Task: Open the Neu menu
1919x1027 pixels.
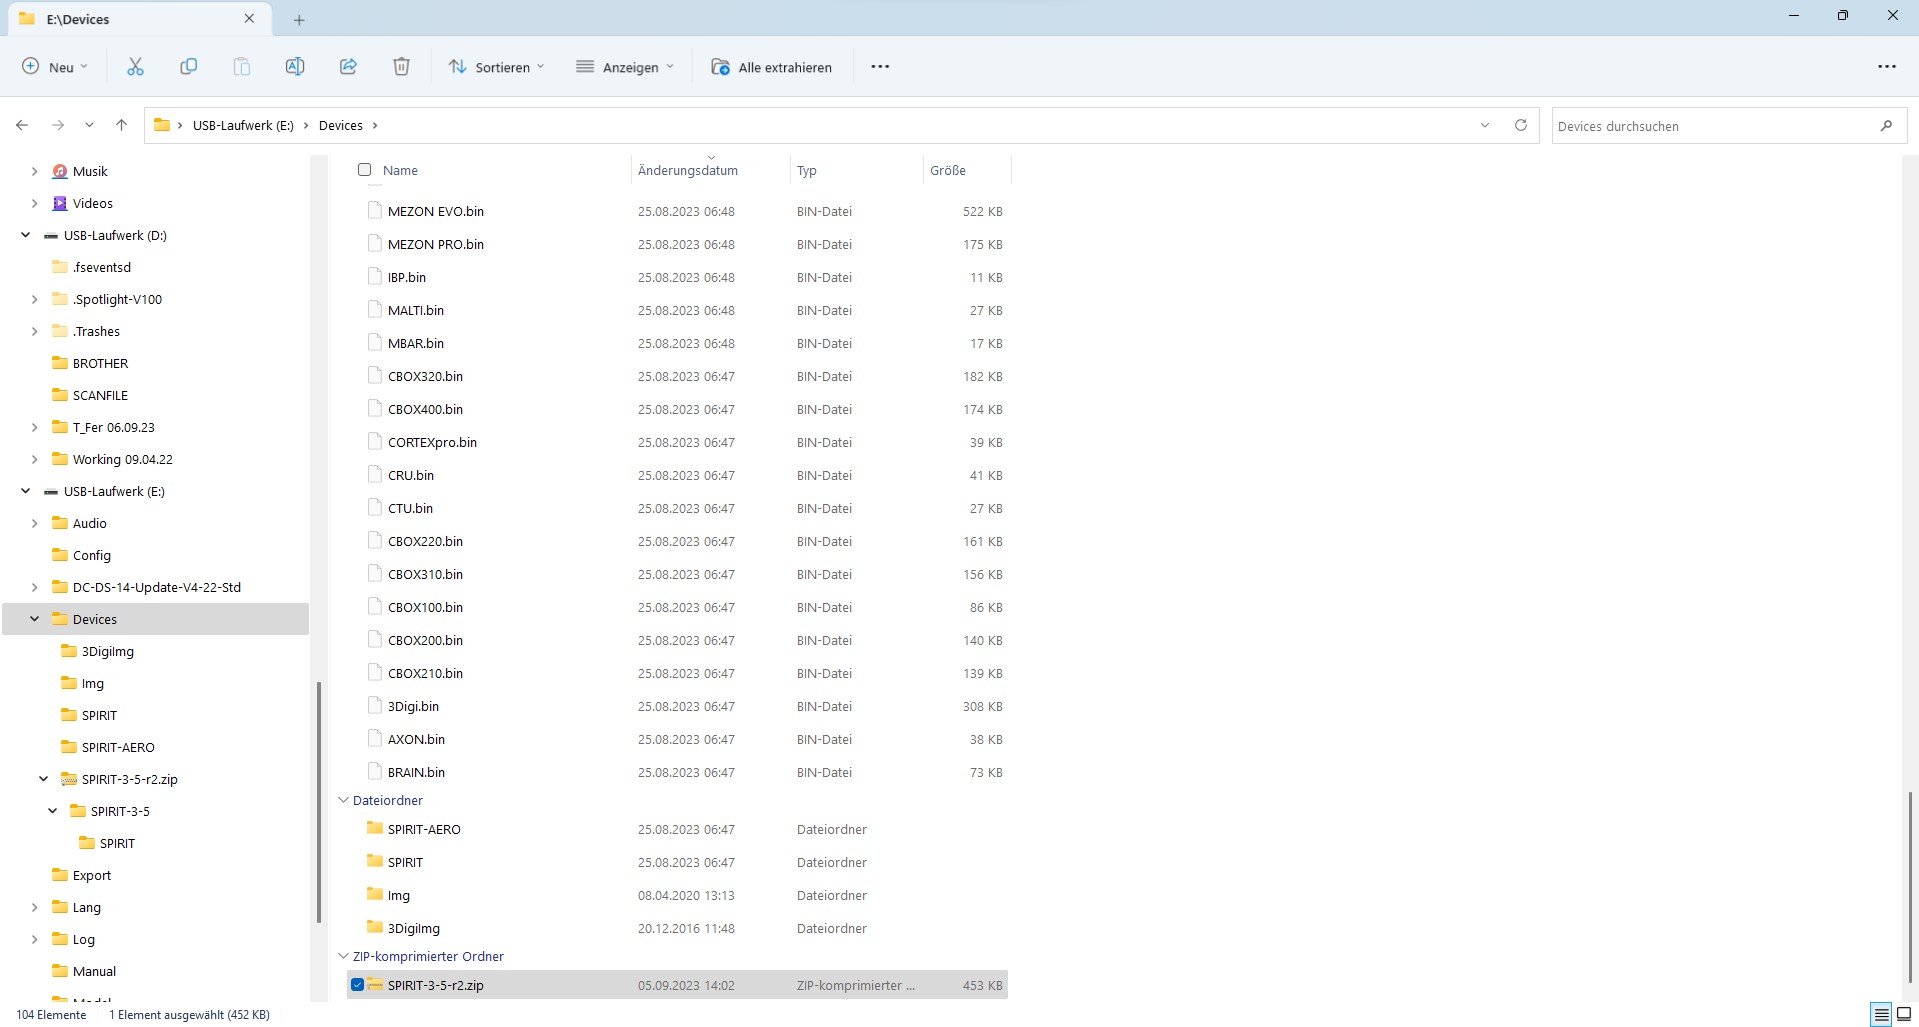Action: click(55, 67)
